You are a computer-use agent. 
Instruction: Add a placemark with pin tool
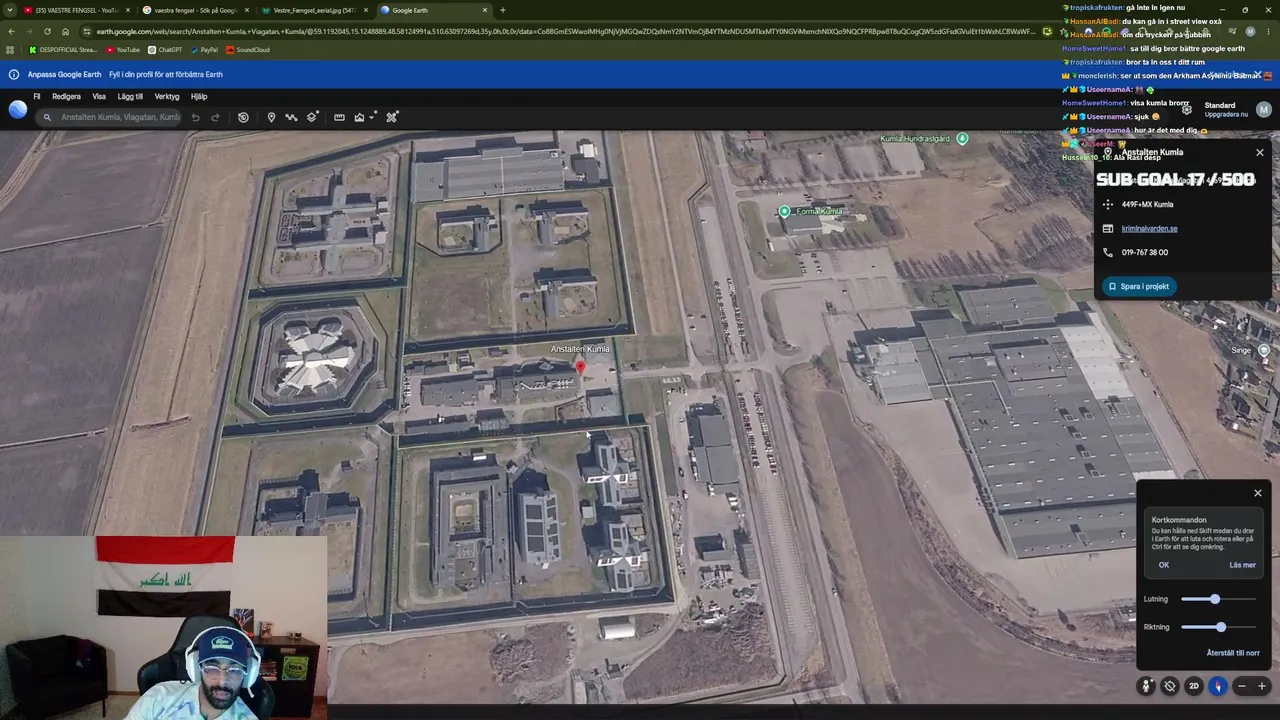tap(271, 117)
